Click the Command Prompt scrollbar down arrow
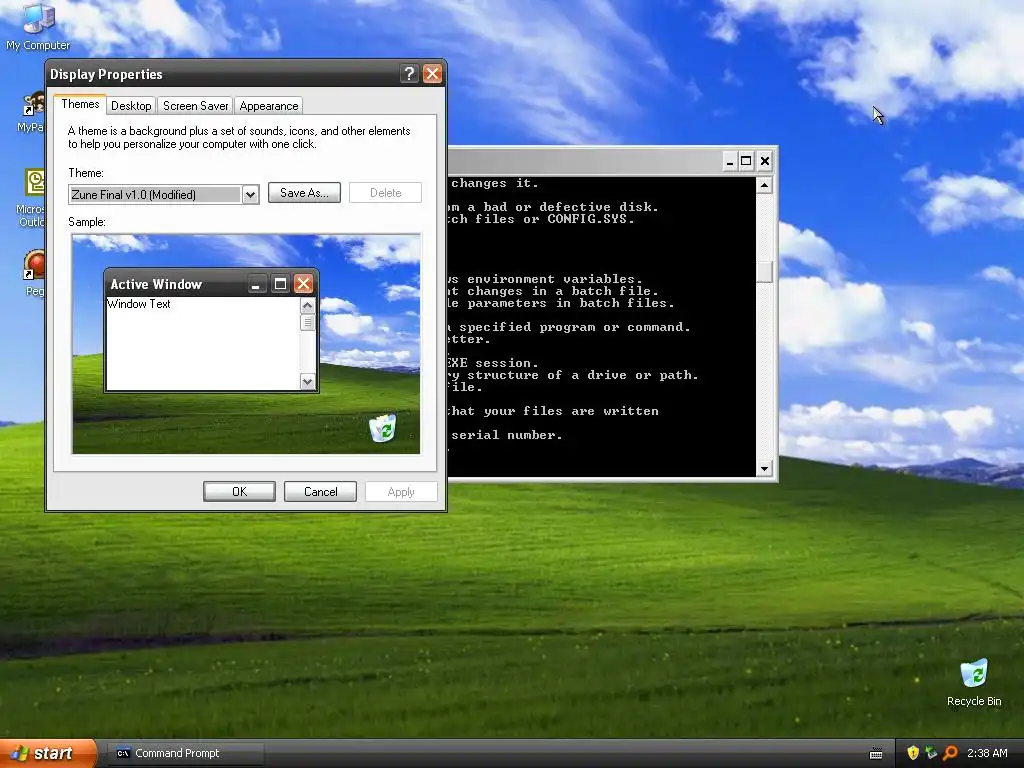 coord(765,468)
